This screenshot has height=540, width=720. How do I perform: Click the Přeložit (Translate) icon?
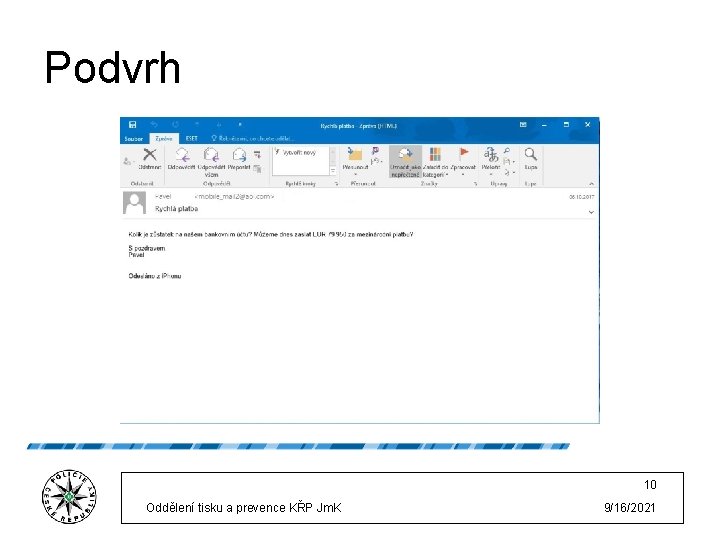[x=491, y=154]
